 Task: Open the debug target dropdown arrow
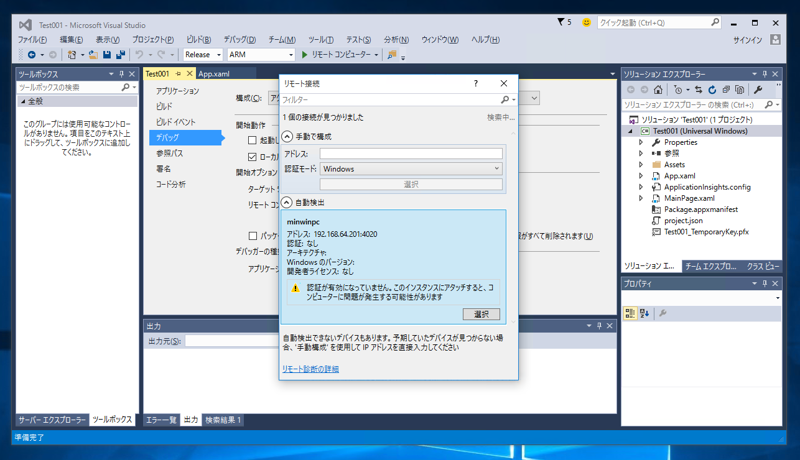(x=377, y=55)
